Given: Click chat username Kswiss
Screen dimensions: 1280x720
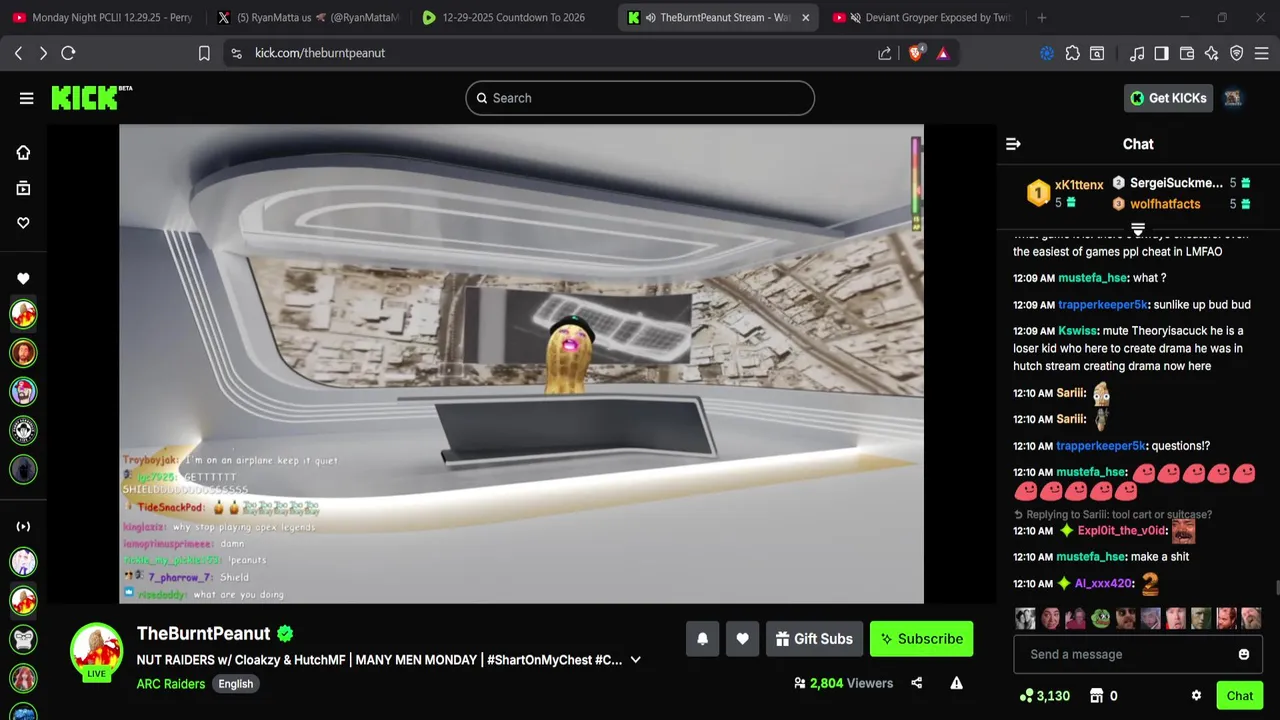Looking at the screenshot, I should pyautogui.click(x=1078, y=331).
